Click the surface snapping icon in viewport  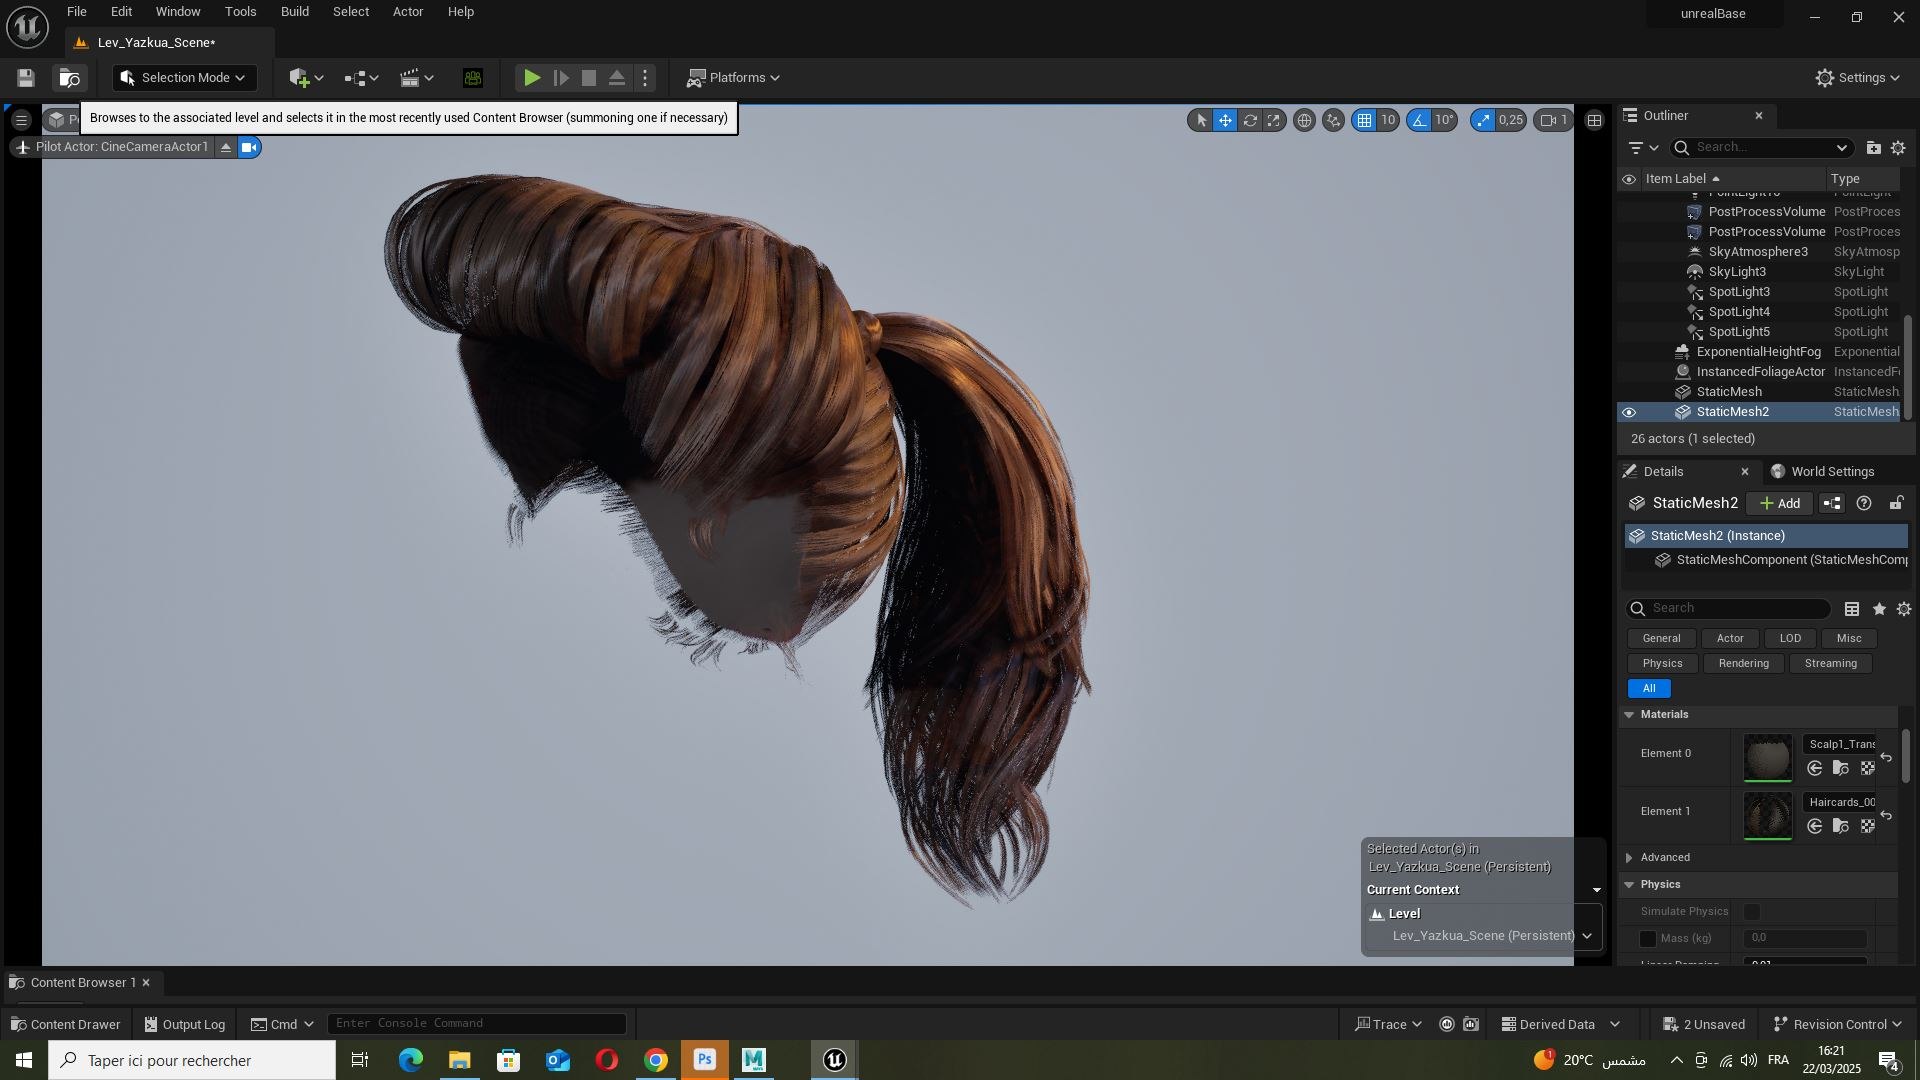click(1333, 120)
